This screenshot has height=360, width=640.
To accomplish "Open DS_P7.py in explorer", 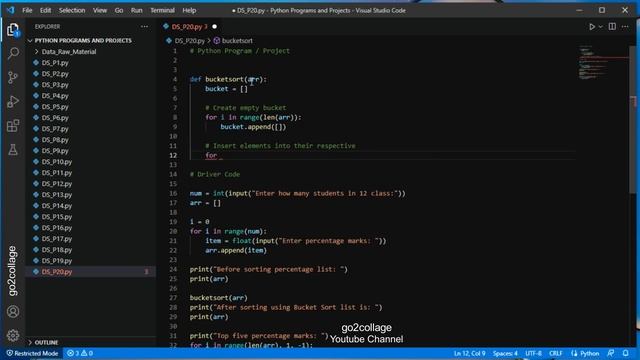I will point(55,129).
